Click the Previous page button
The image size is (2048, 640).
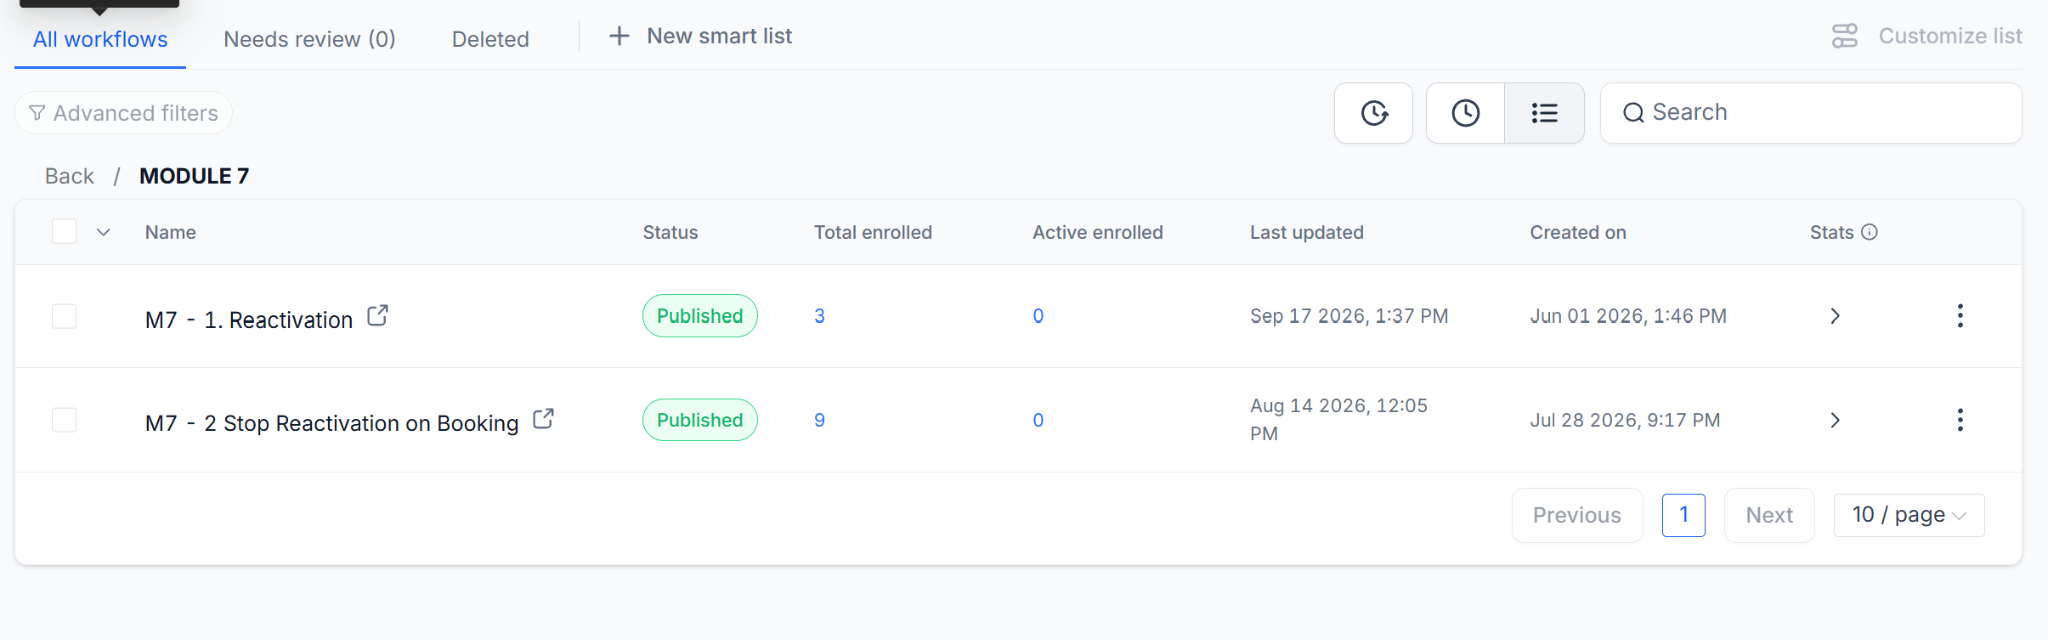(1577, 515)
